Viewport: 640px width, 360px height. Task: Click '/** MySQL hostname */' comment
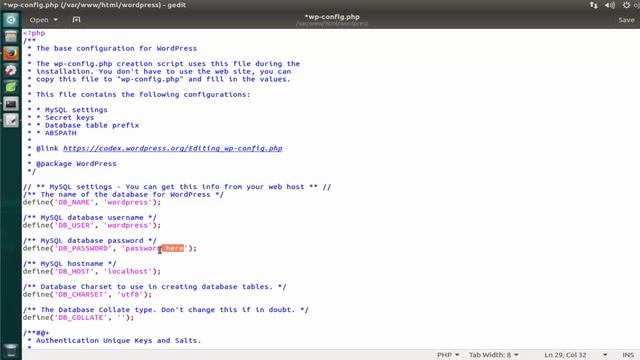pos(70,264)
